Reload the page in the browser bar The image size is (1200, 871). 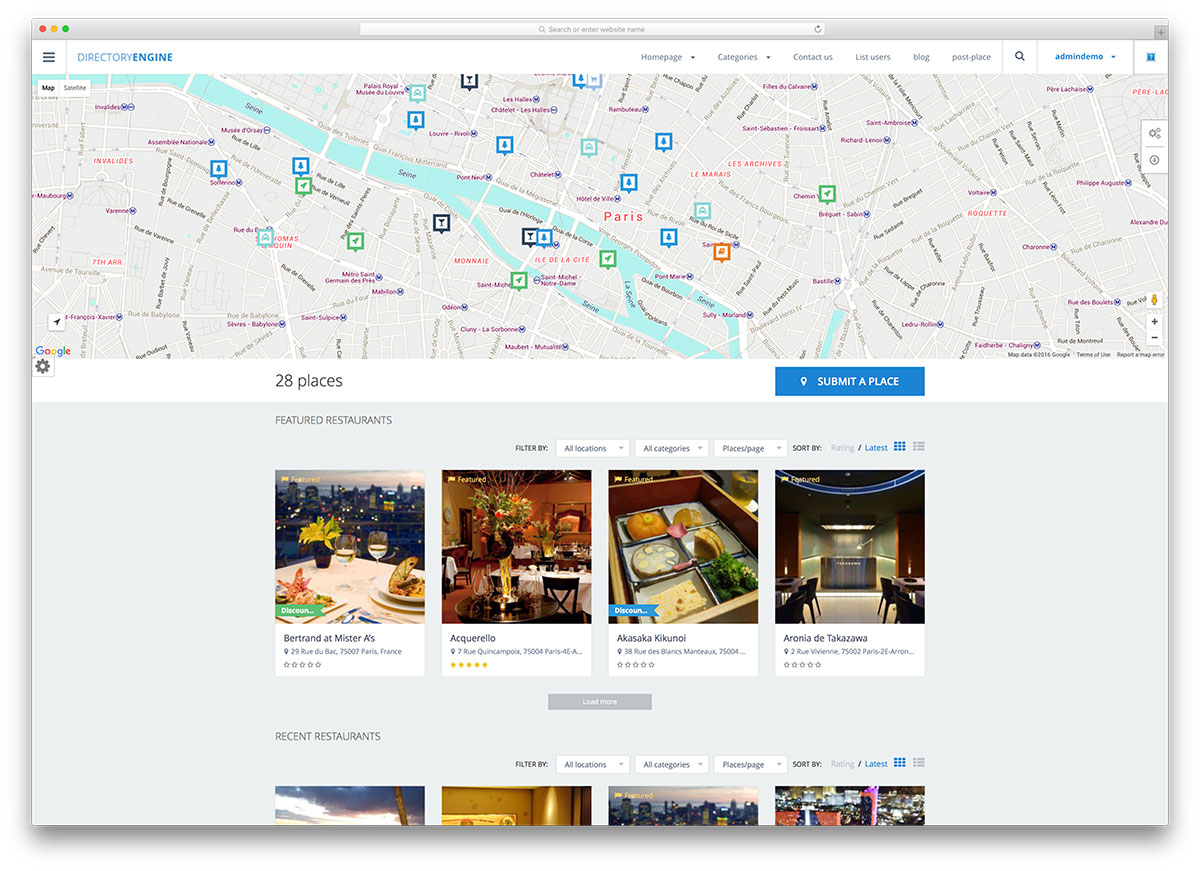pos(817,29)
